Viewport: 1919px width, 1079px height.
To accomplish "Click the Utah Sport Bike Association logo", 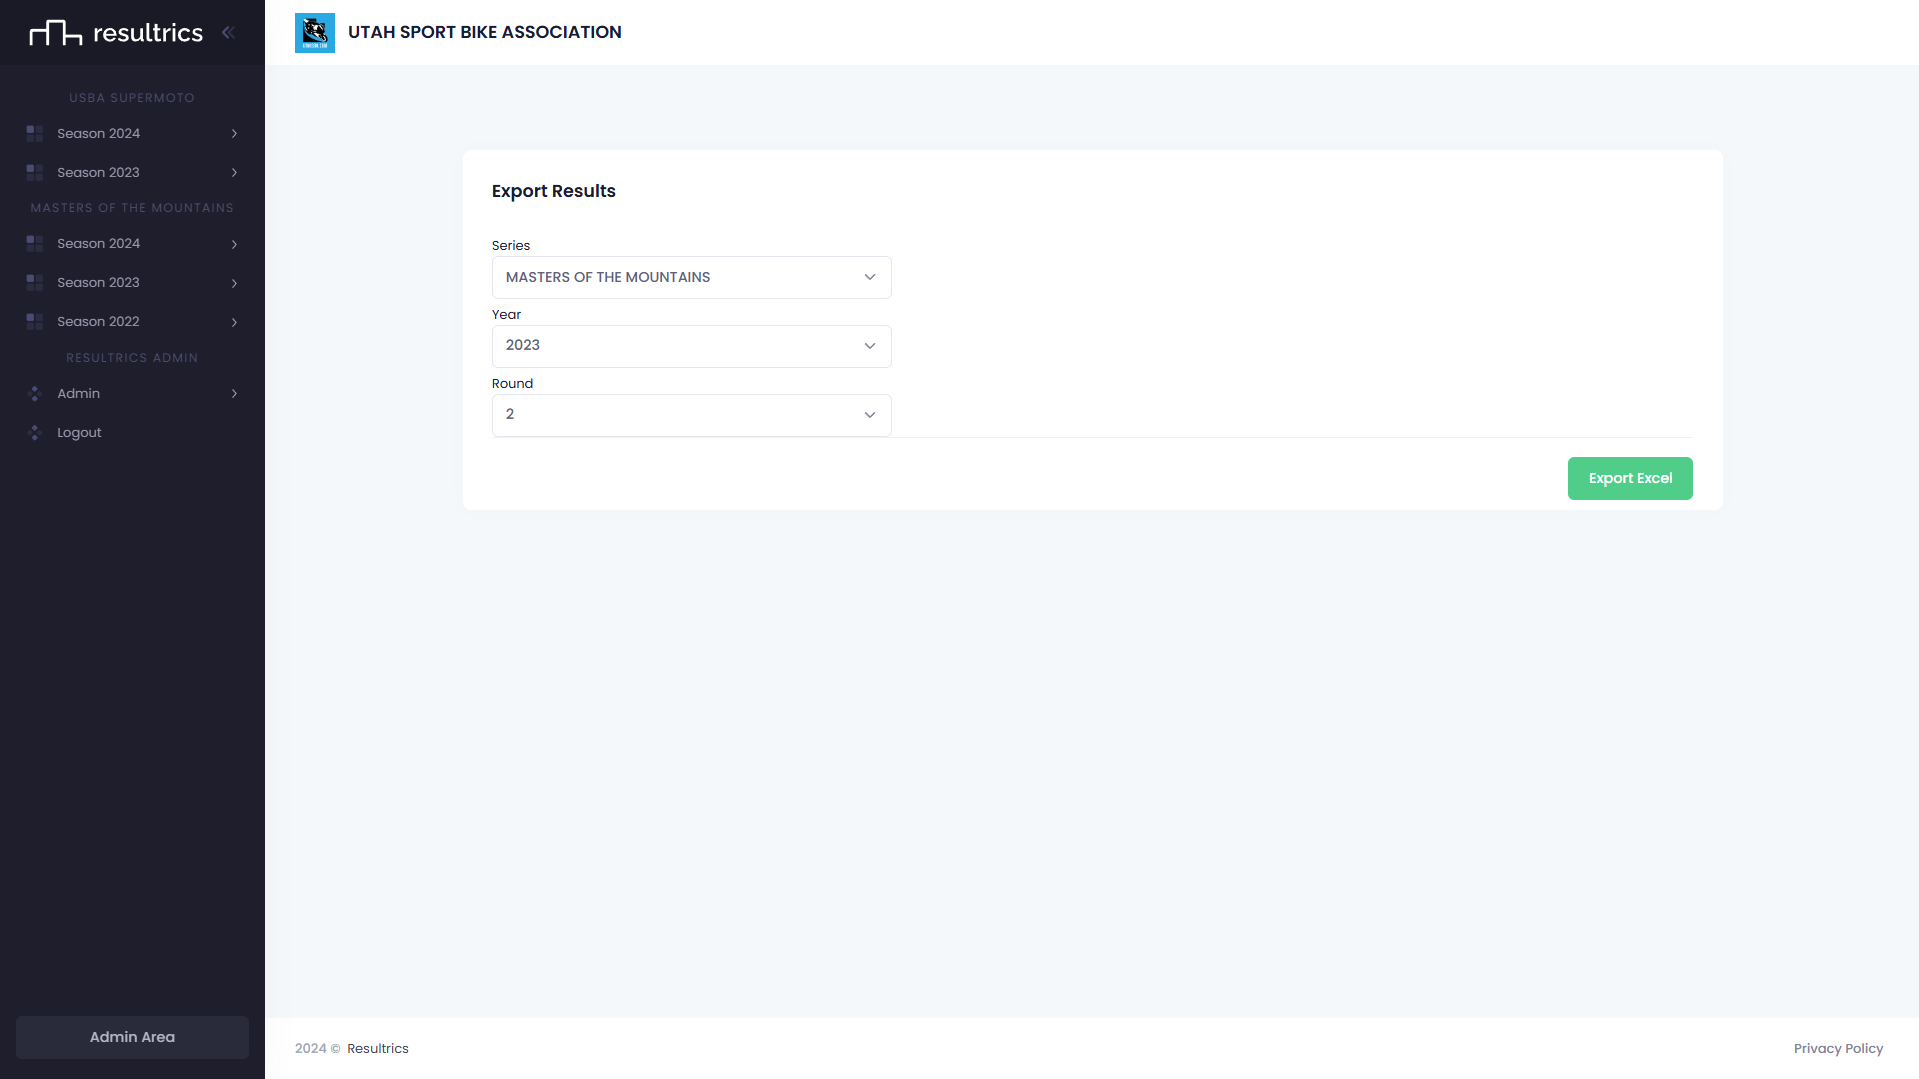I will tap(314, 33).
